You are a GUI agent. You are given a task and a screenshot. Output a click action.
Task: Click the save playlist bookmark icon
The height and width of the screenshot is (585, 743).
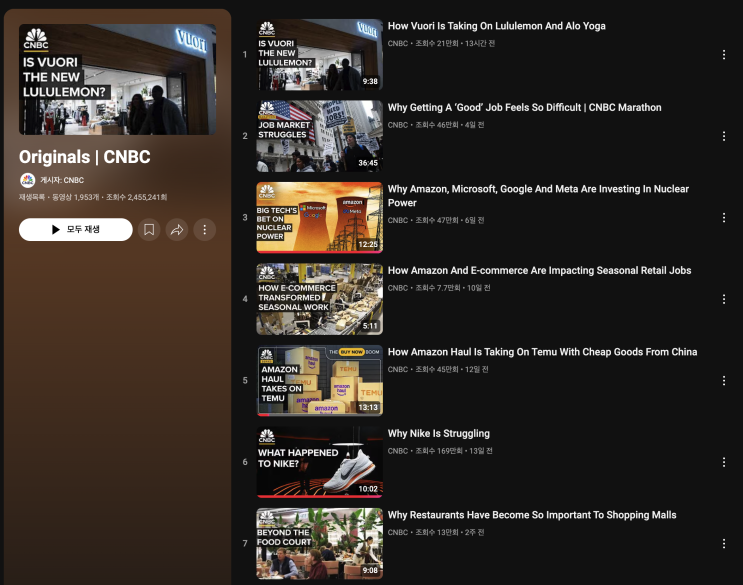pyautogui.click(x=149, y=230)
